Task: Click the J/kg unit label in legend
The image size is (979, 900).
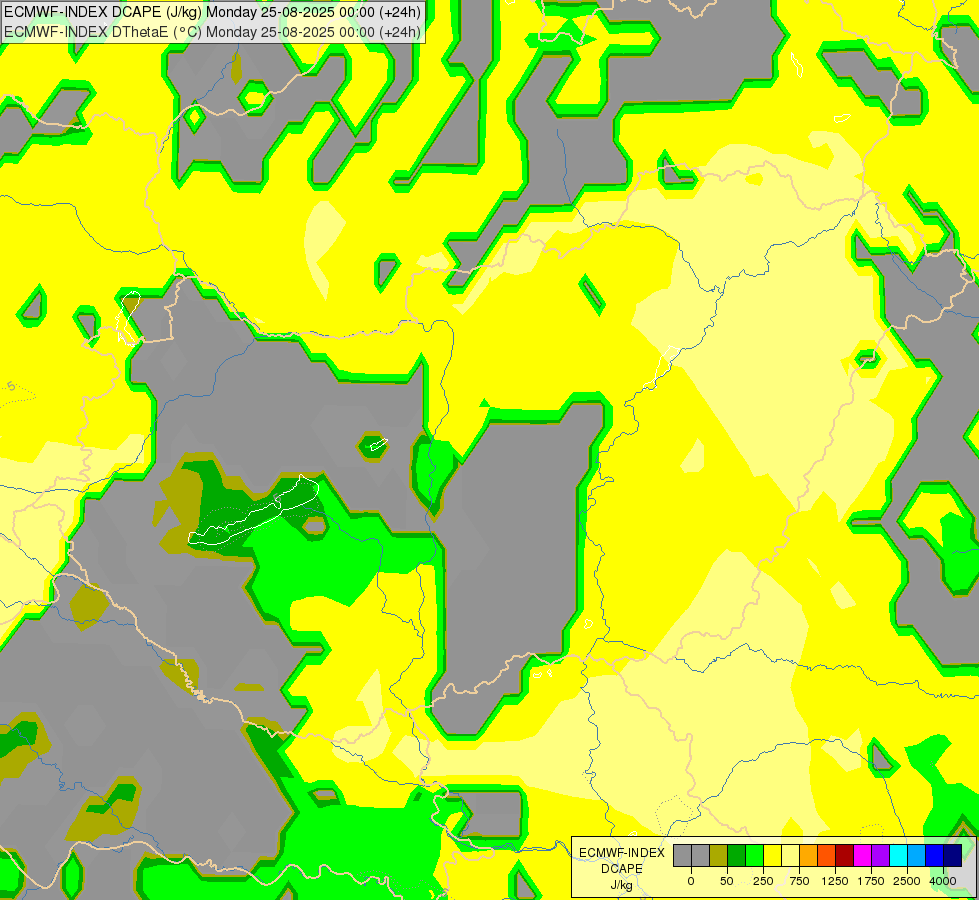Action: coord(622,885)
